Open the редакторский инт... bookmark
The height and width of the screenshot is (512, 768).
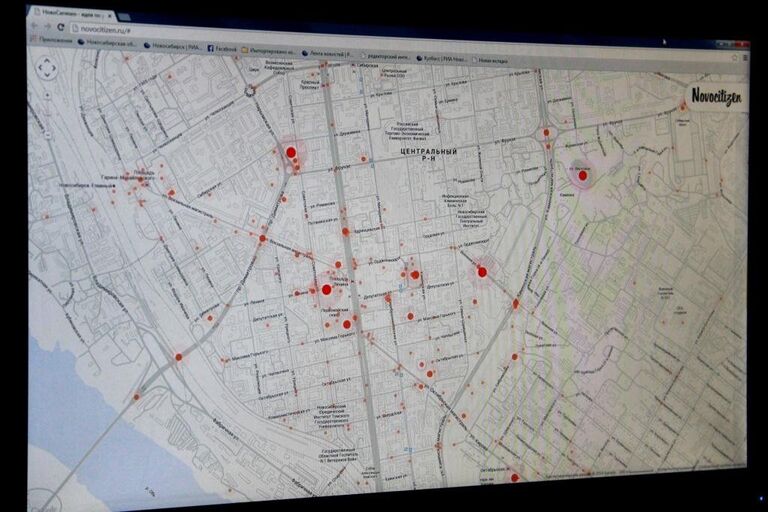(386, 57)
